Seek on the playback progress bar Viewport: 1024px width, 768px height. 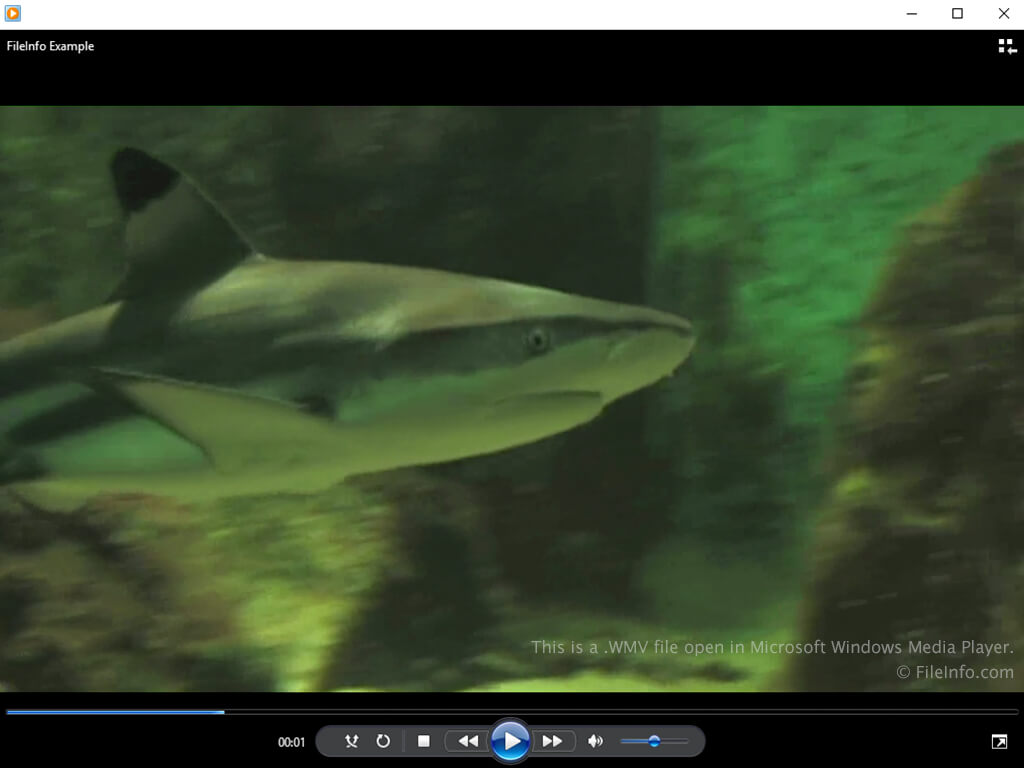(512, 712)
